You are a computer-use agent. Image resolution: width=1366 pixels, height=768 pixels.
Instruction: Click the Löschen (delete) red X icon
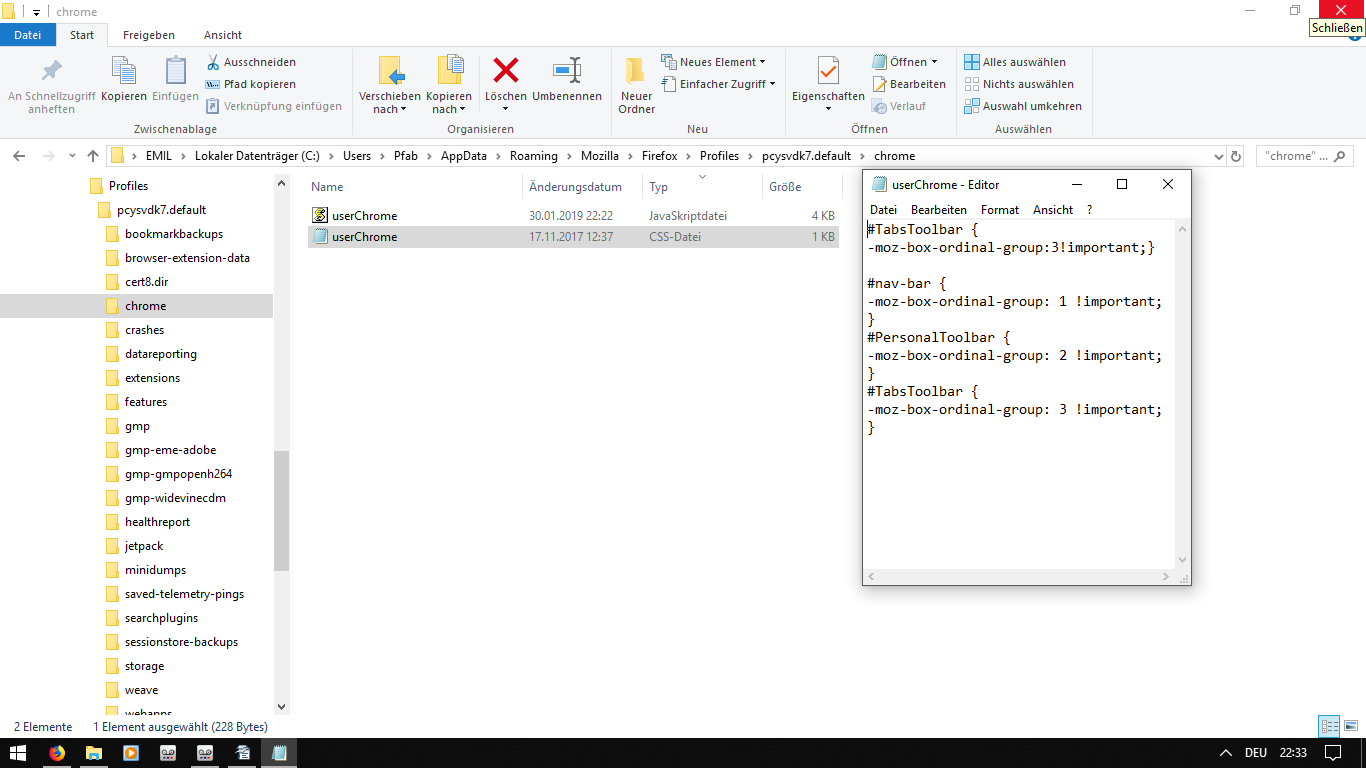(506, 71)
